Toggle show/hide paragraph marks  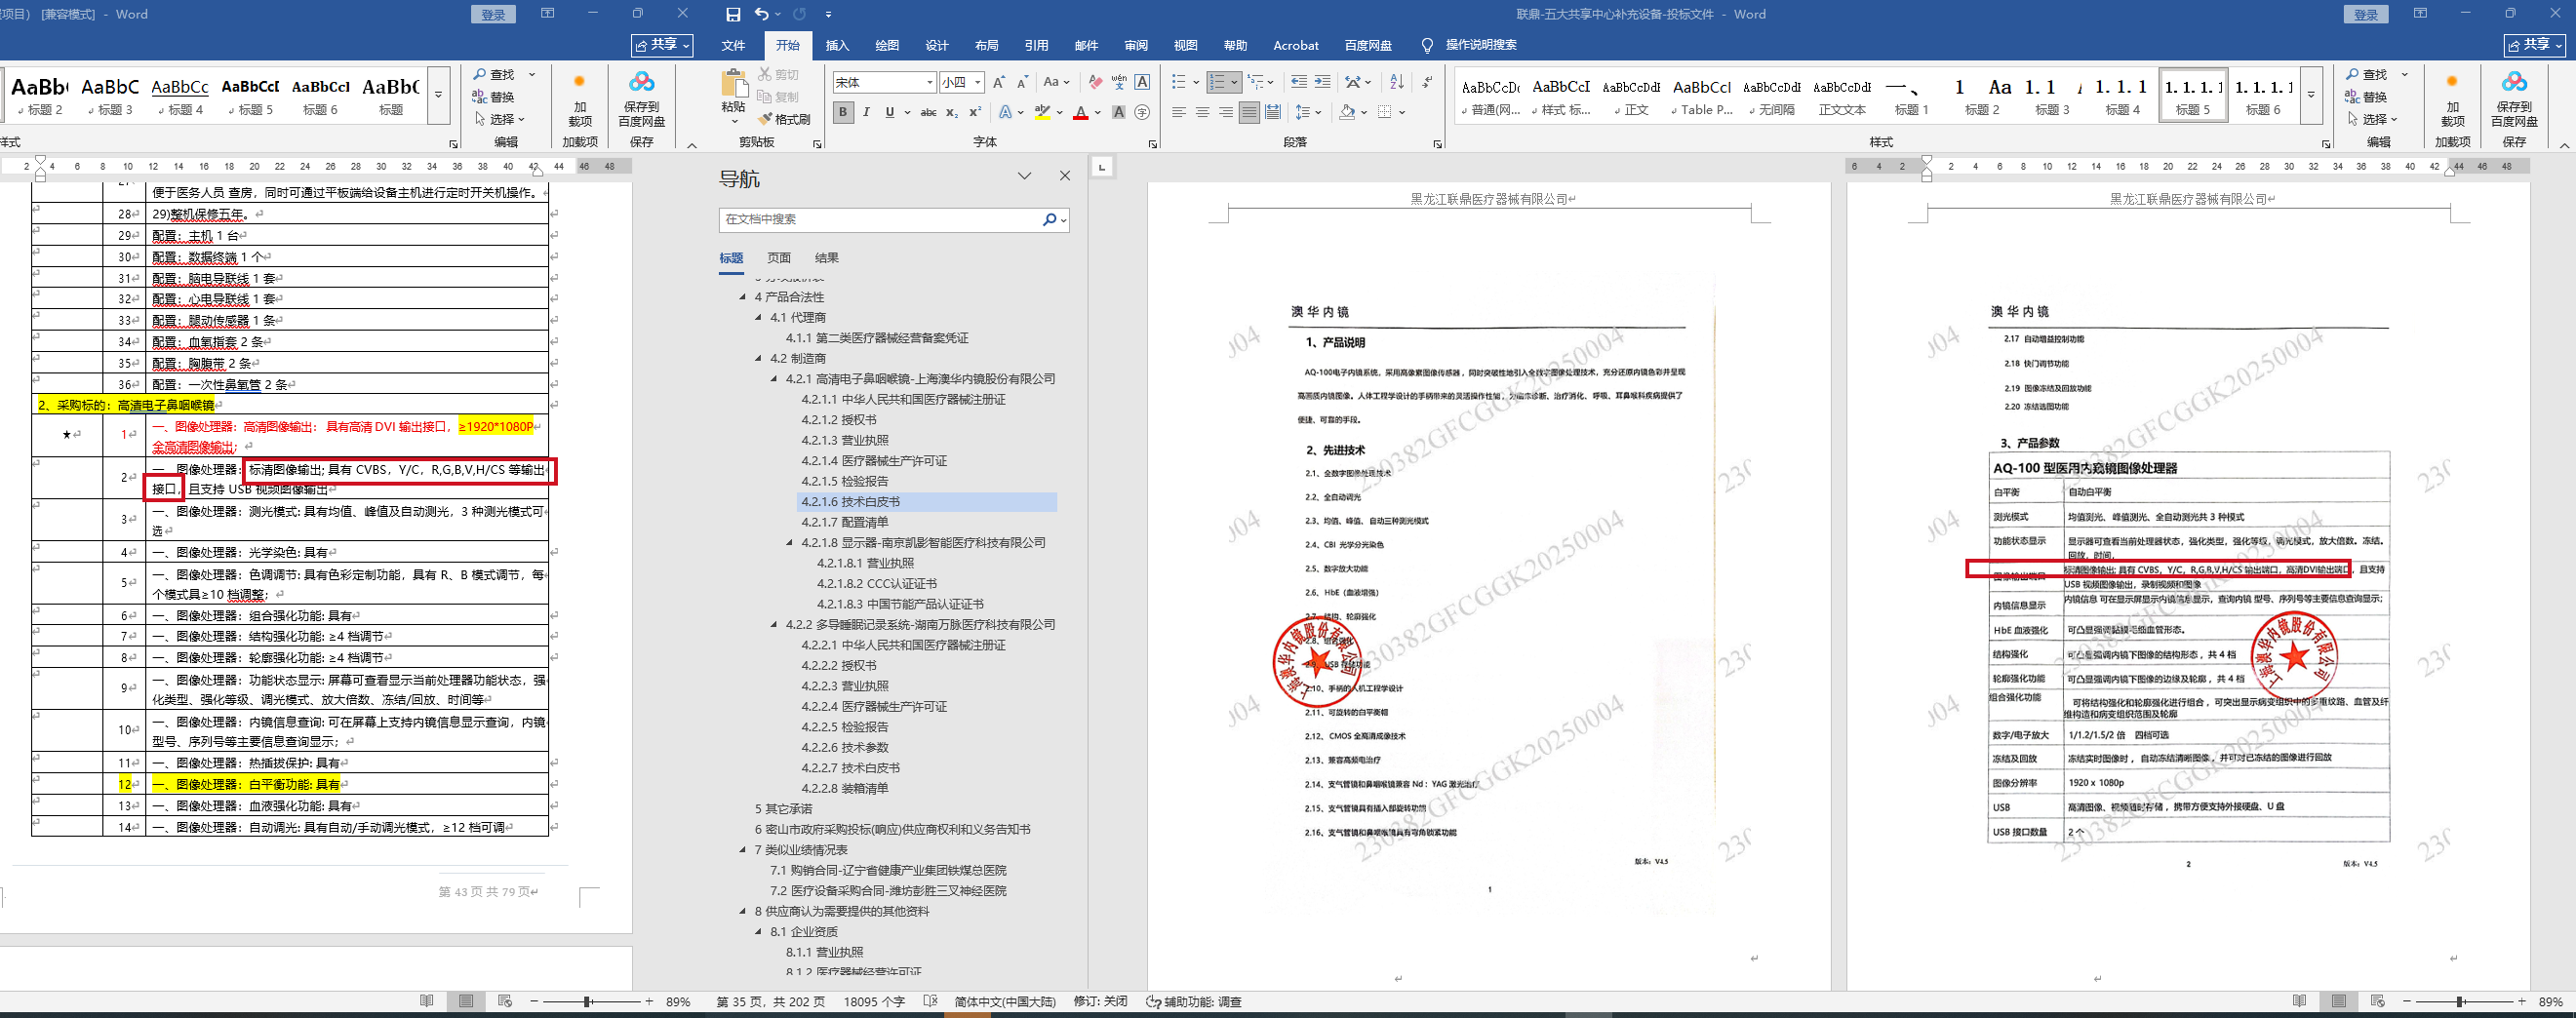[1427, 82]
